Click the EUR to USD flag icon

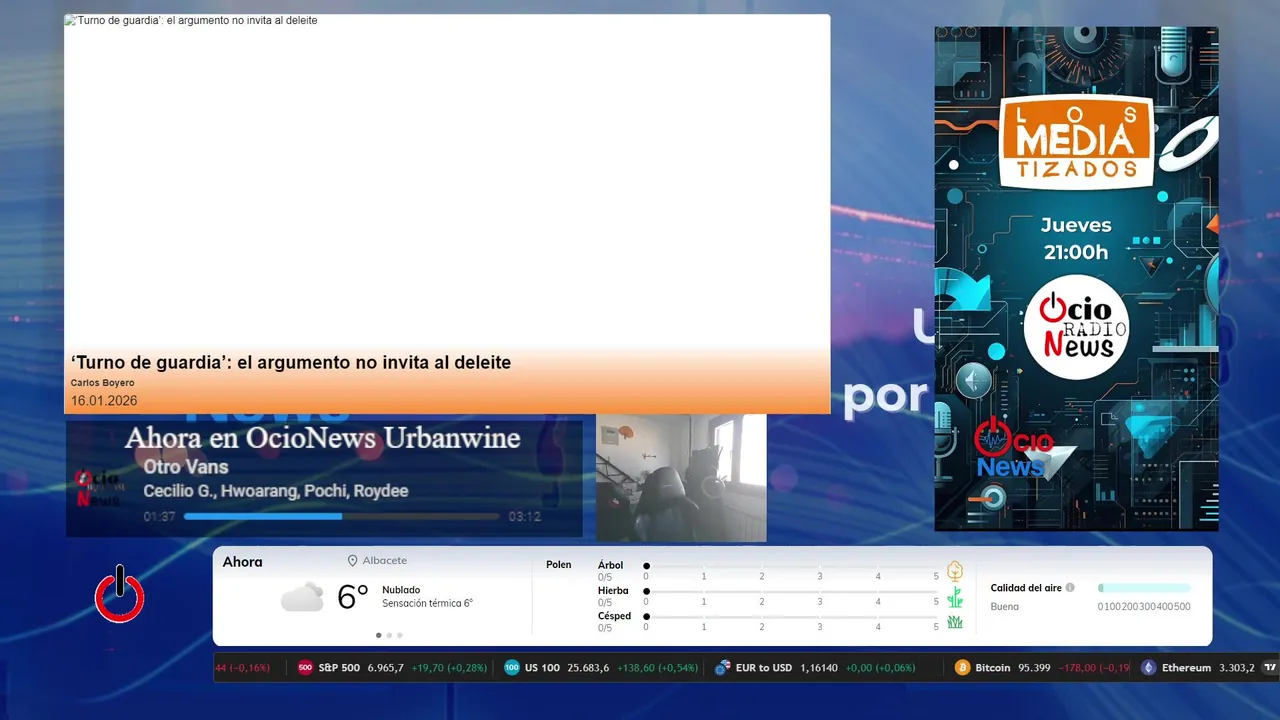(722, 668)
